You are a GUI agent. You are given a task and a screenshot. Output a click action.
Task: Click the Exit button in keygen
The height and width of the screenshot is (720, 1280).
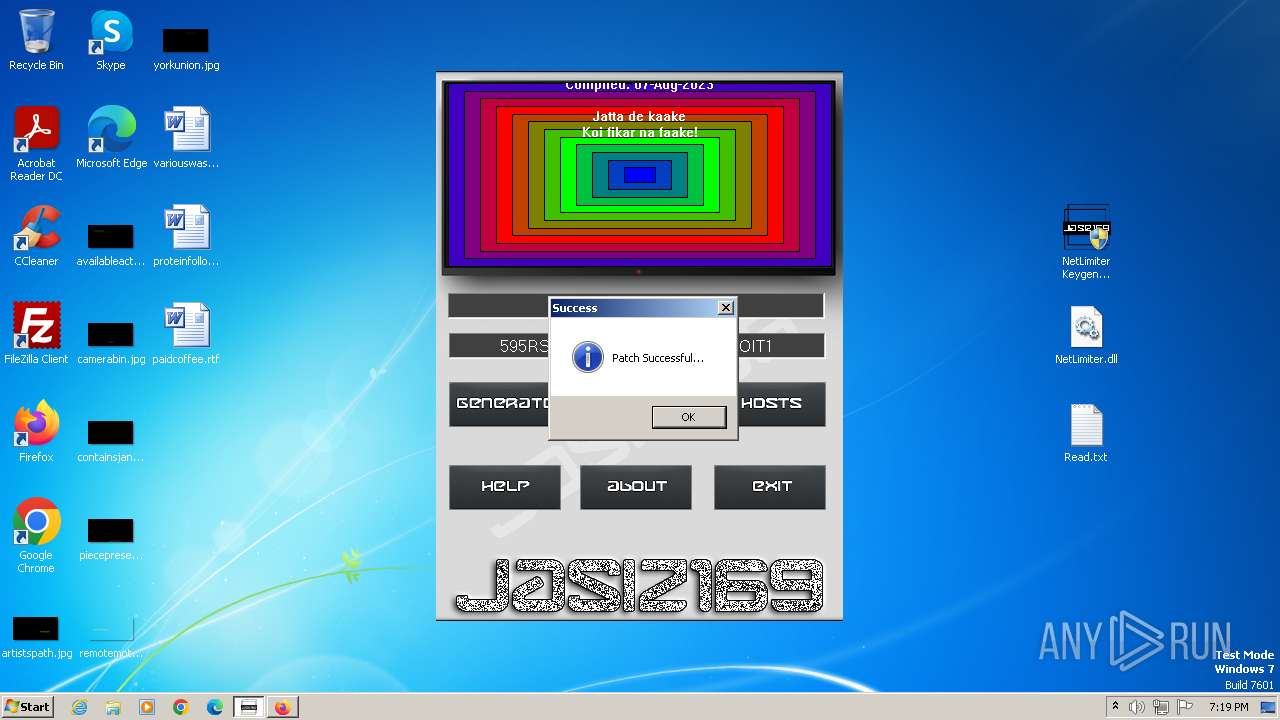pos(770,487)
